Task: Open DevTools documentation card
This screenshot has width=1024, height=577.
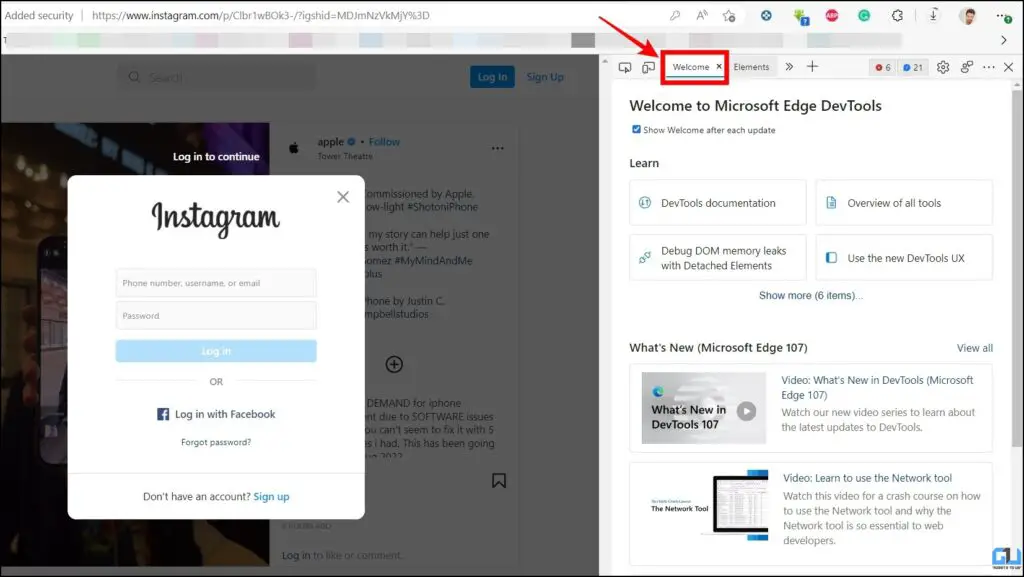Action: pyautogui.click(x=718, y=203)
